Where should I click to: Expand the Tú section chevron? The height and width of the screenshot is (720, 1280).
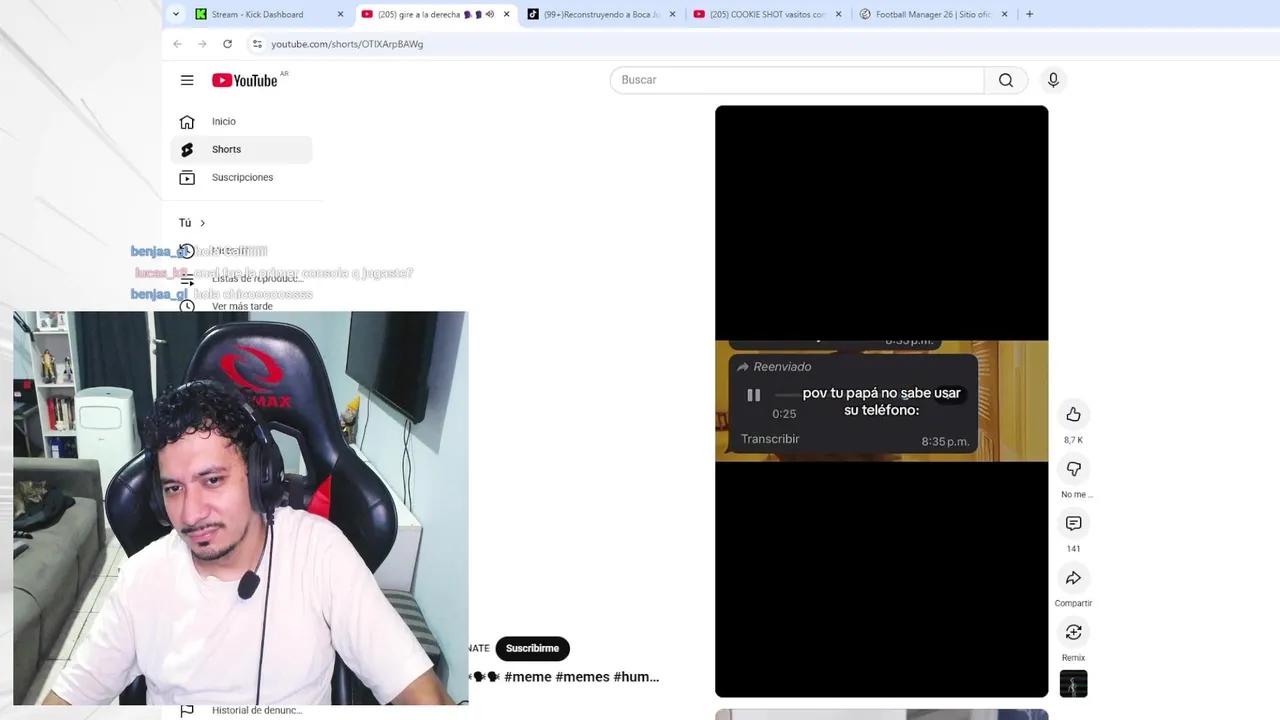pos(202,223)
